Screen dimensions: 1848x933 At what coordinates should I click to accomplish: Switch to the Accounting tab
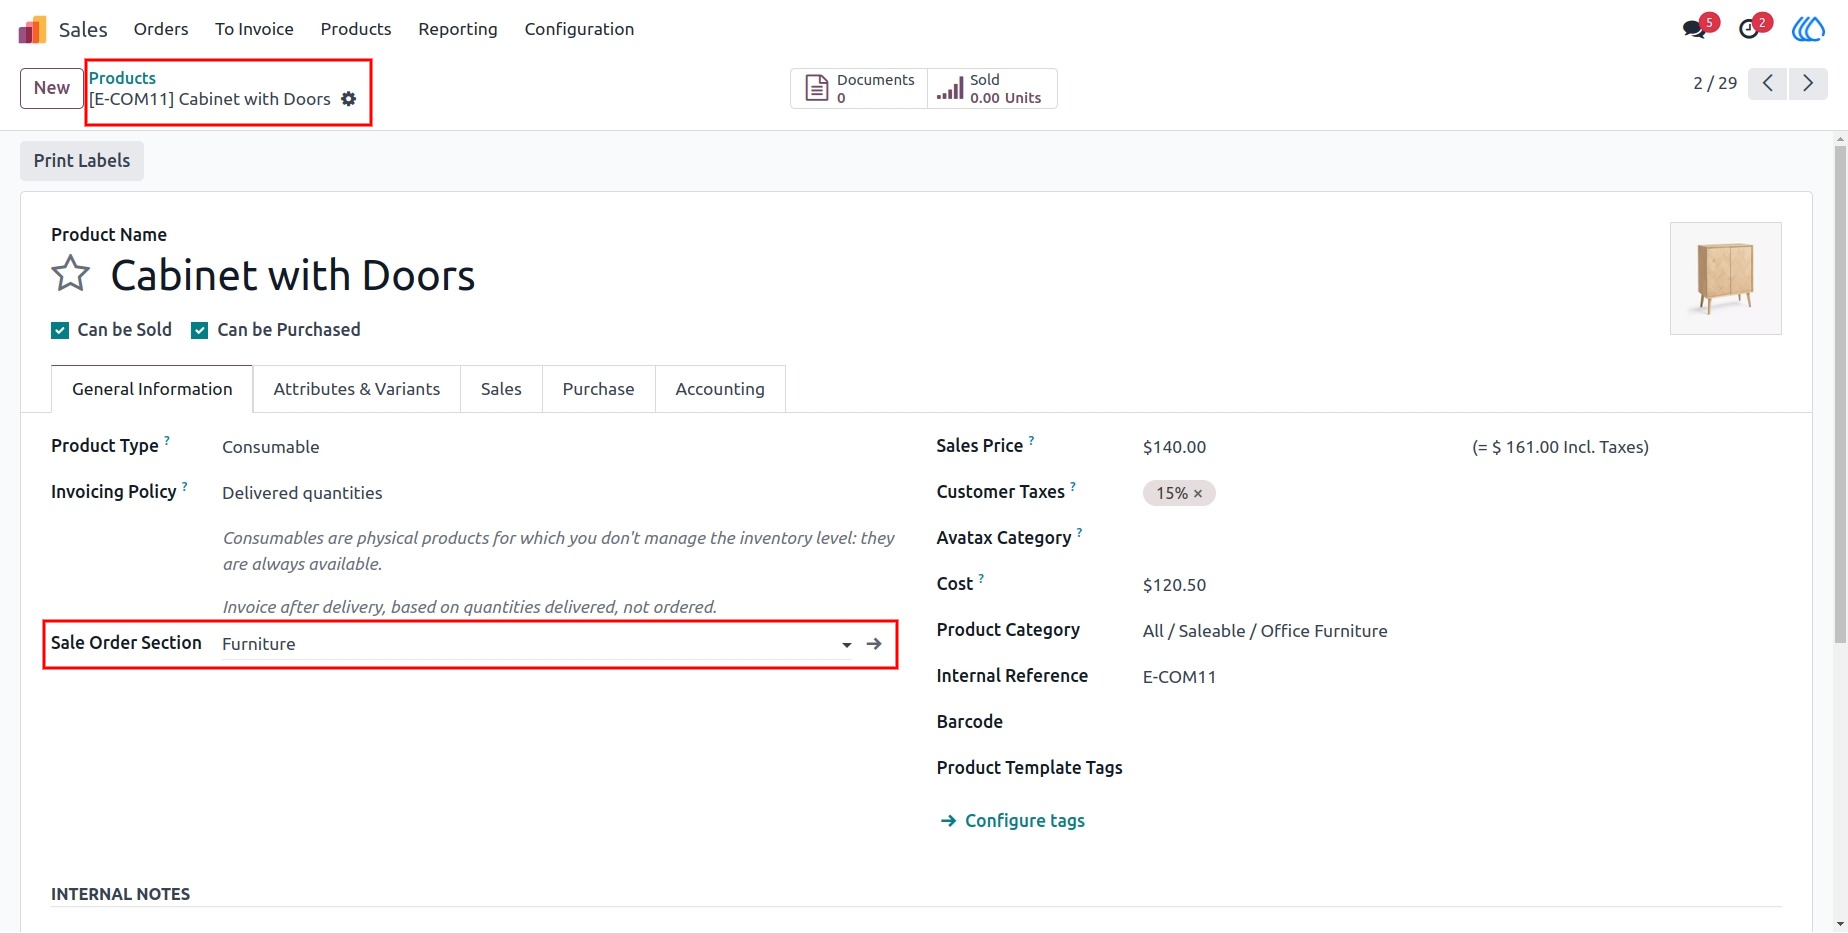tap(720, 389)
